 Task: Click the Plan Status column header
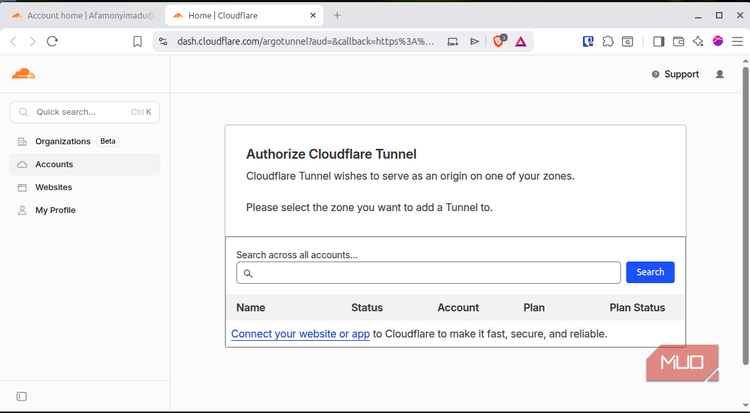[x=637, y=308]
